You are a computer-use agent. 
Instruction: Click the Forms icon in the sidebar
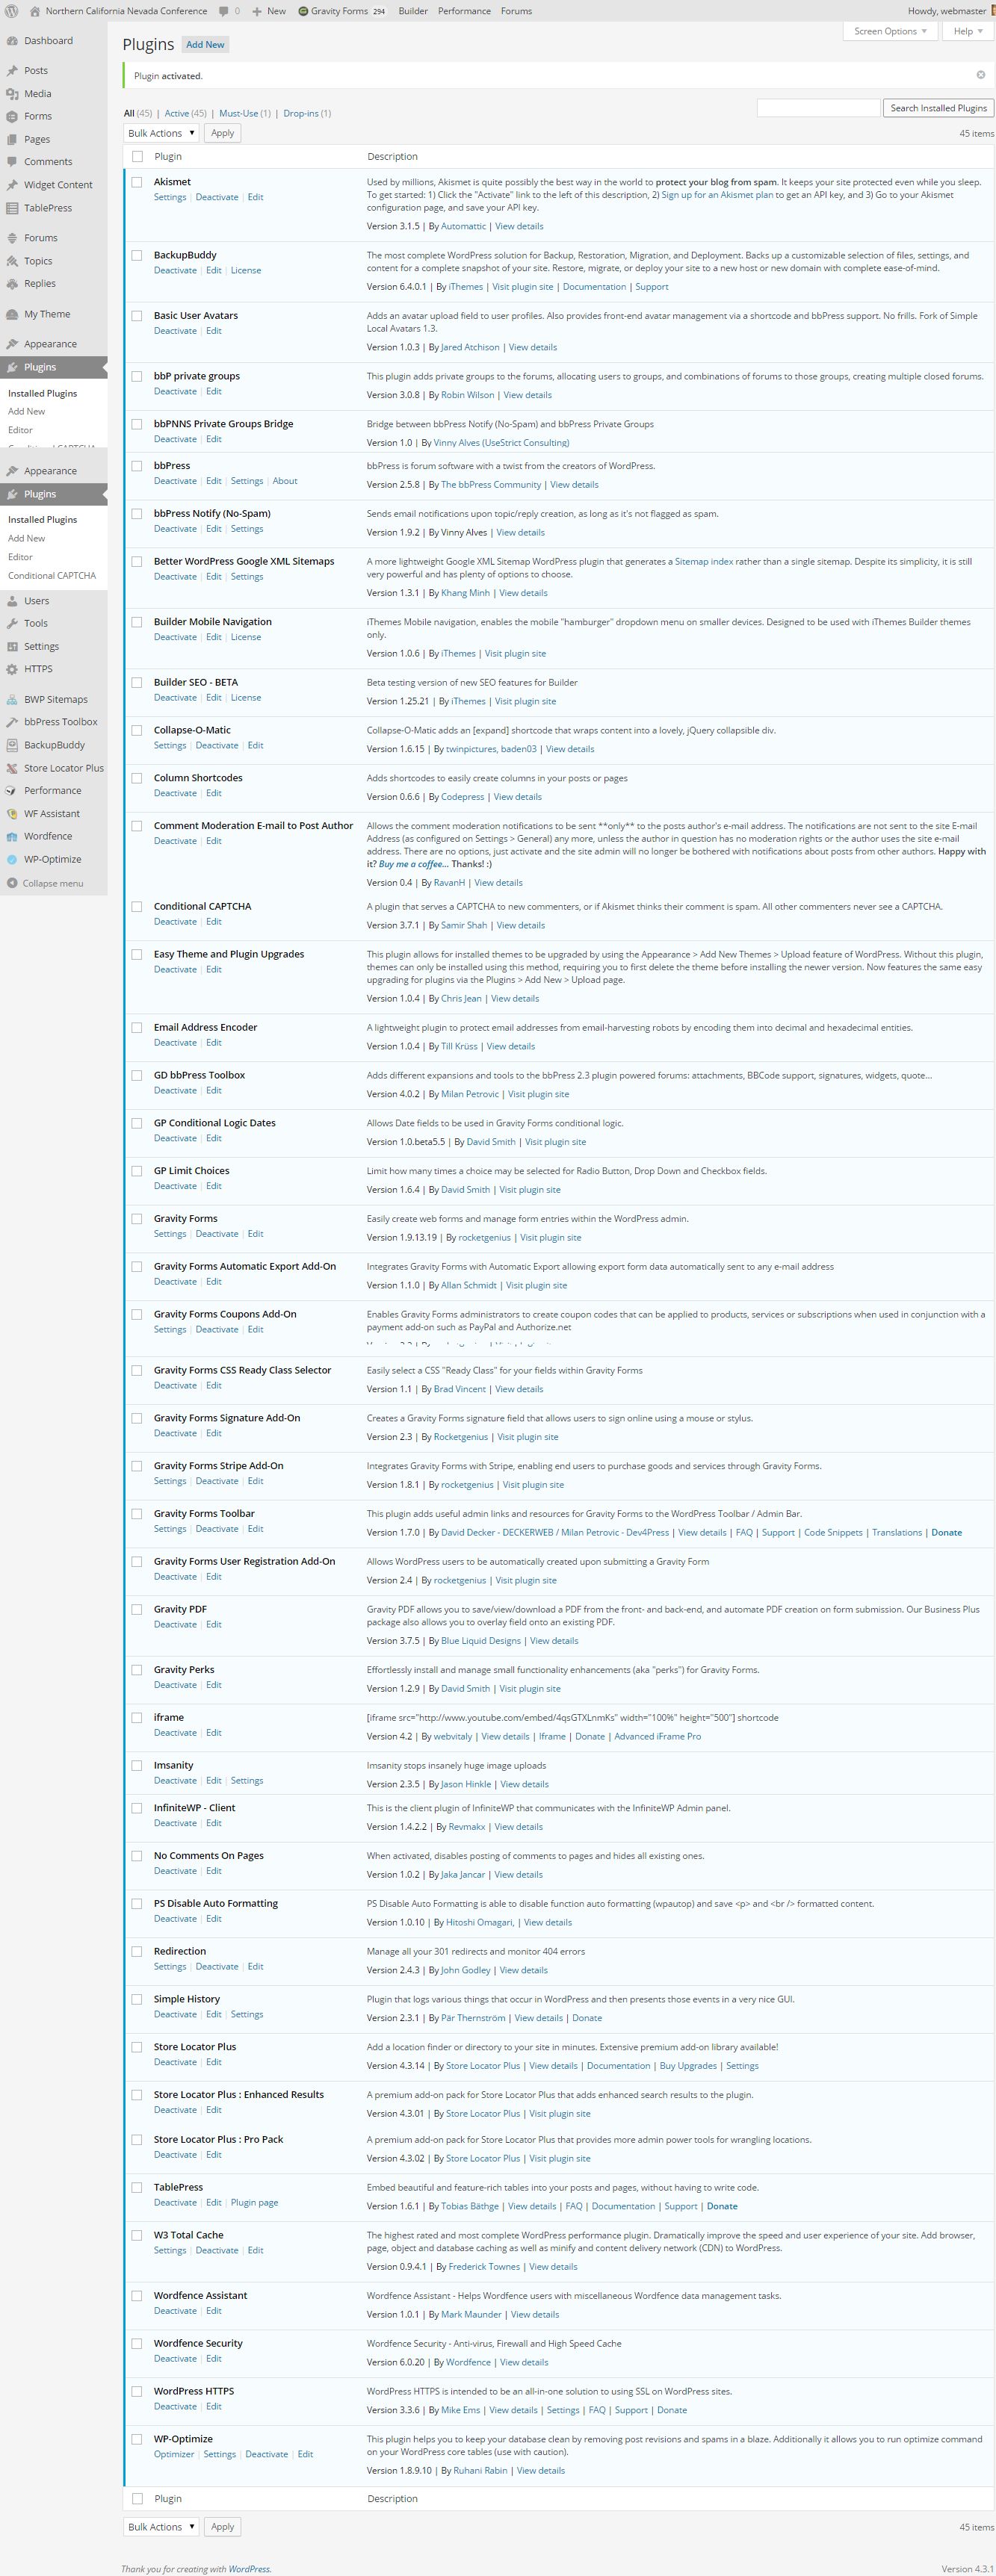(12, 116)
